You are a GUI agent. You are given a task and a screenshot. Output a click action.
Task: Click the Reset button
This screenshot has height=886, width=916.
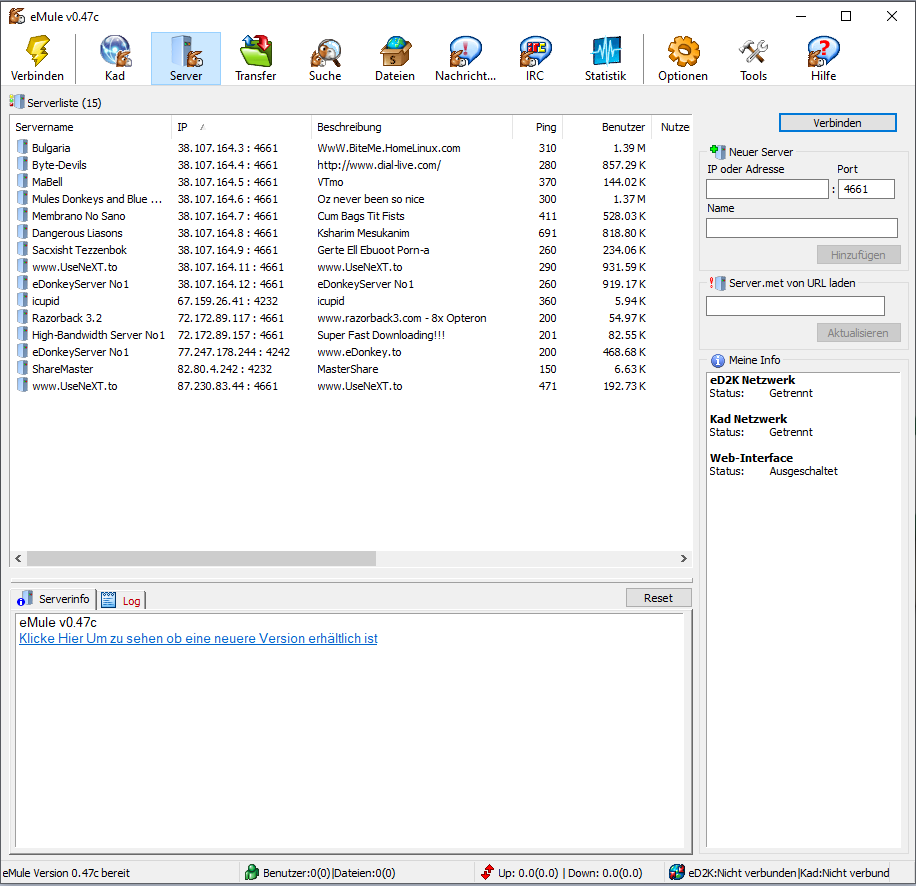tap(658, 597)
